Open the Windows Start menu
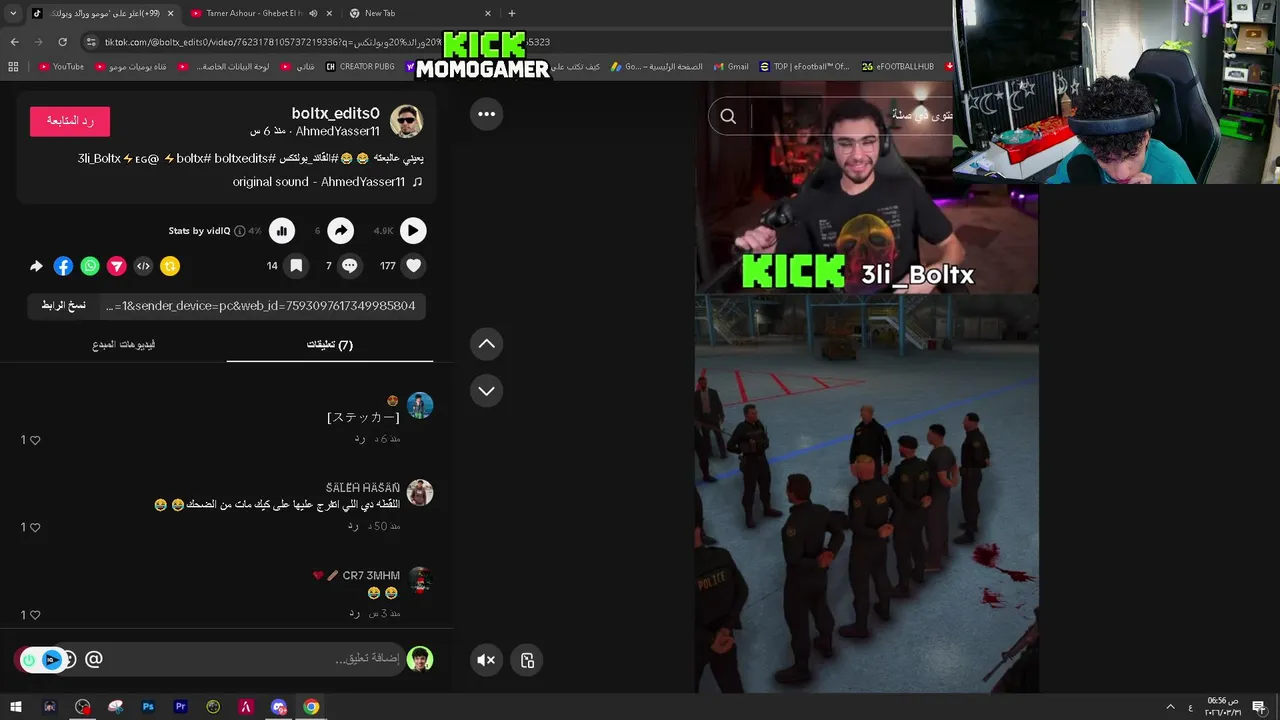Screen dimensions: 1280x720 [x=16, y=707]
